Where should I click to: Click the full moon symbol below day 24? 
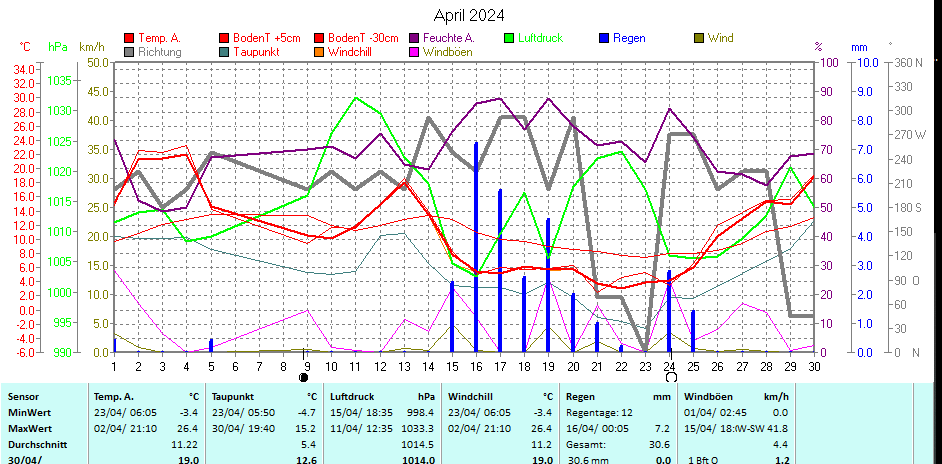[672, 377]
